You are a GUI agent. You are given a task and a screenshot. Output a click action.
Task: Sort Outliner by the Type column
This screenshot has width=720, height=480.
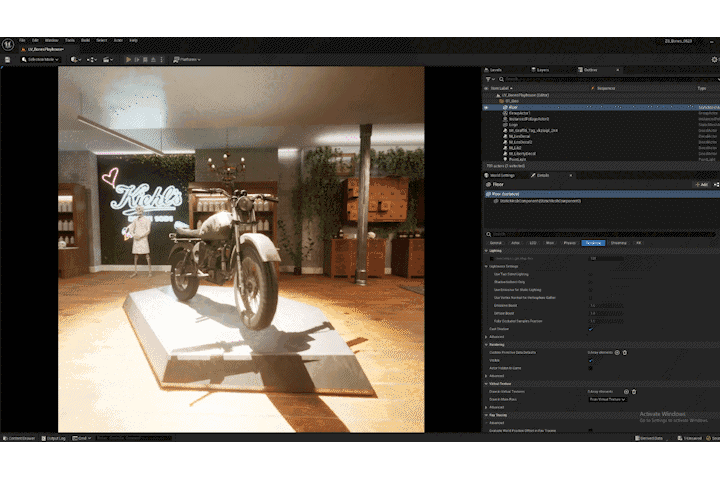point(702,88)
